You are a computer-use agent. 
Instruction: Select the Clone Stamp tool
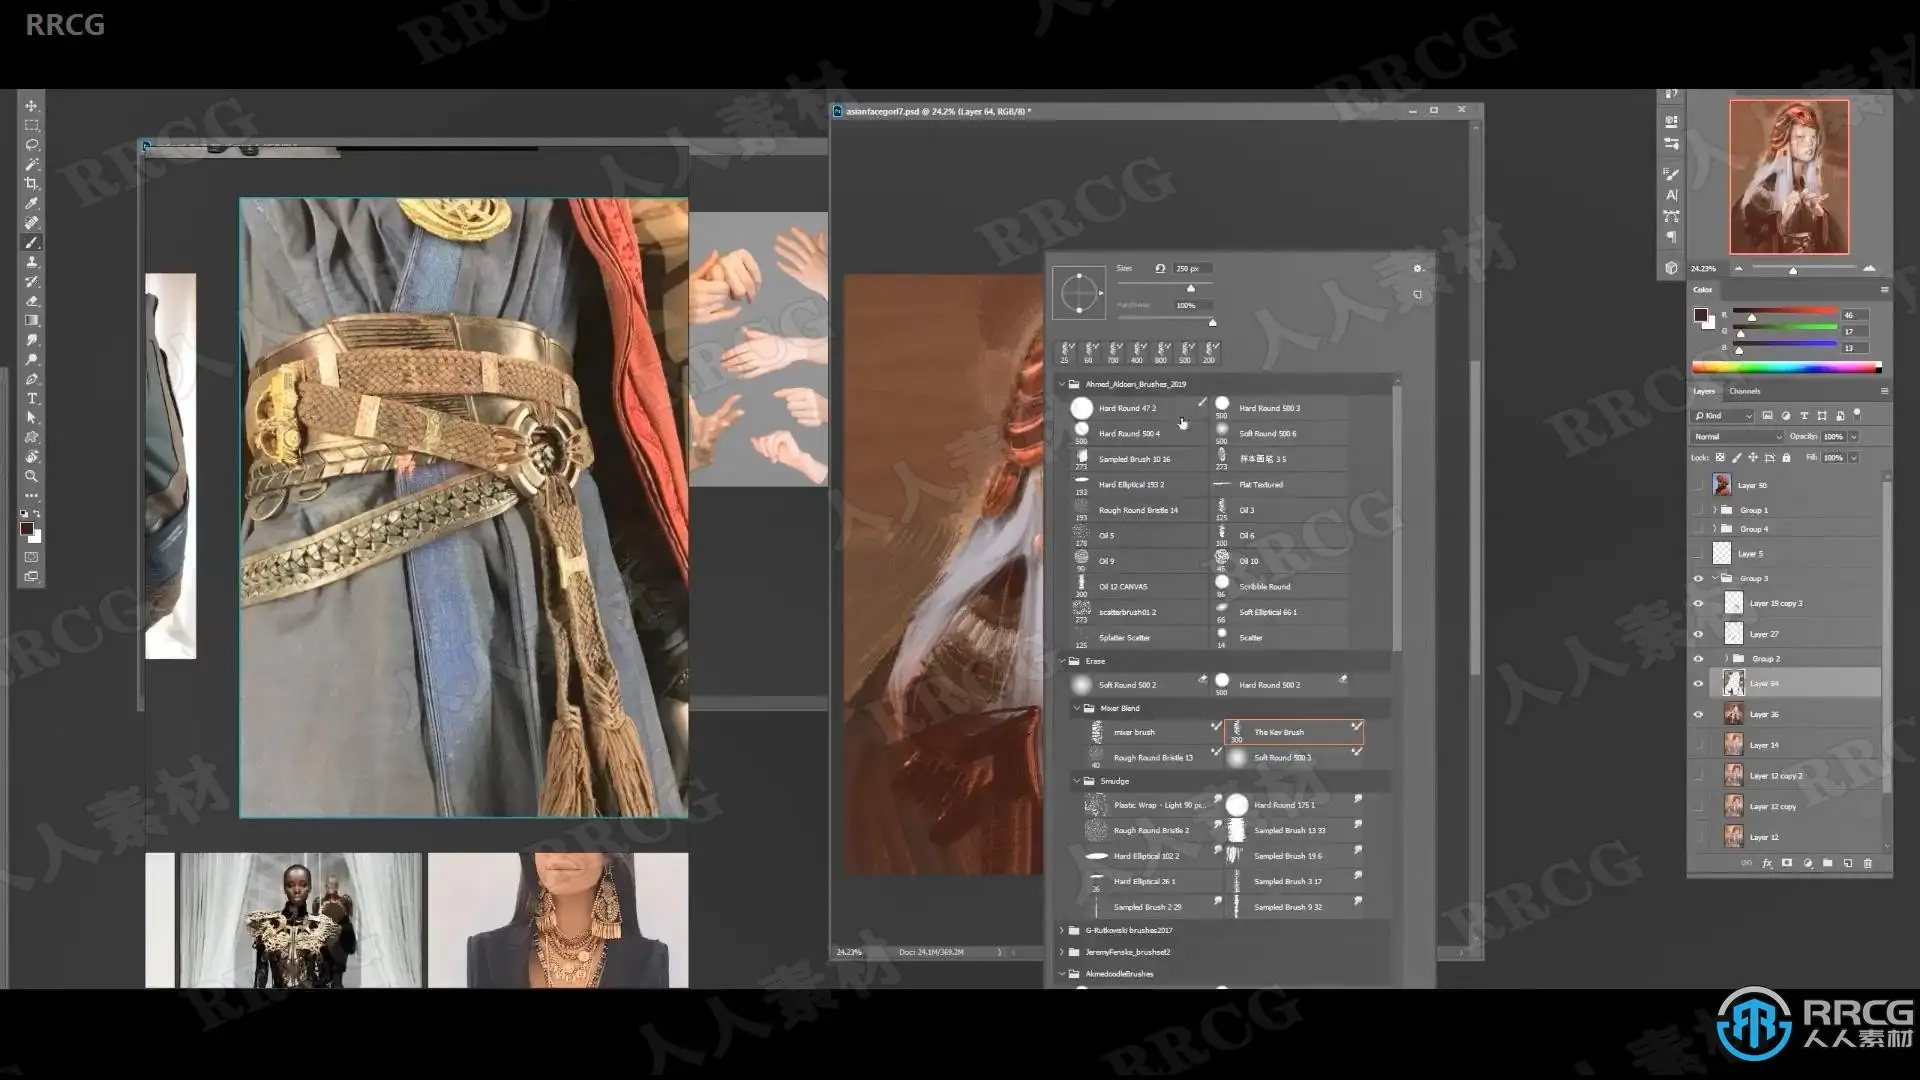(x=31, y=262)
